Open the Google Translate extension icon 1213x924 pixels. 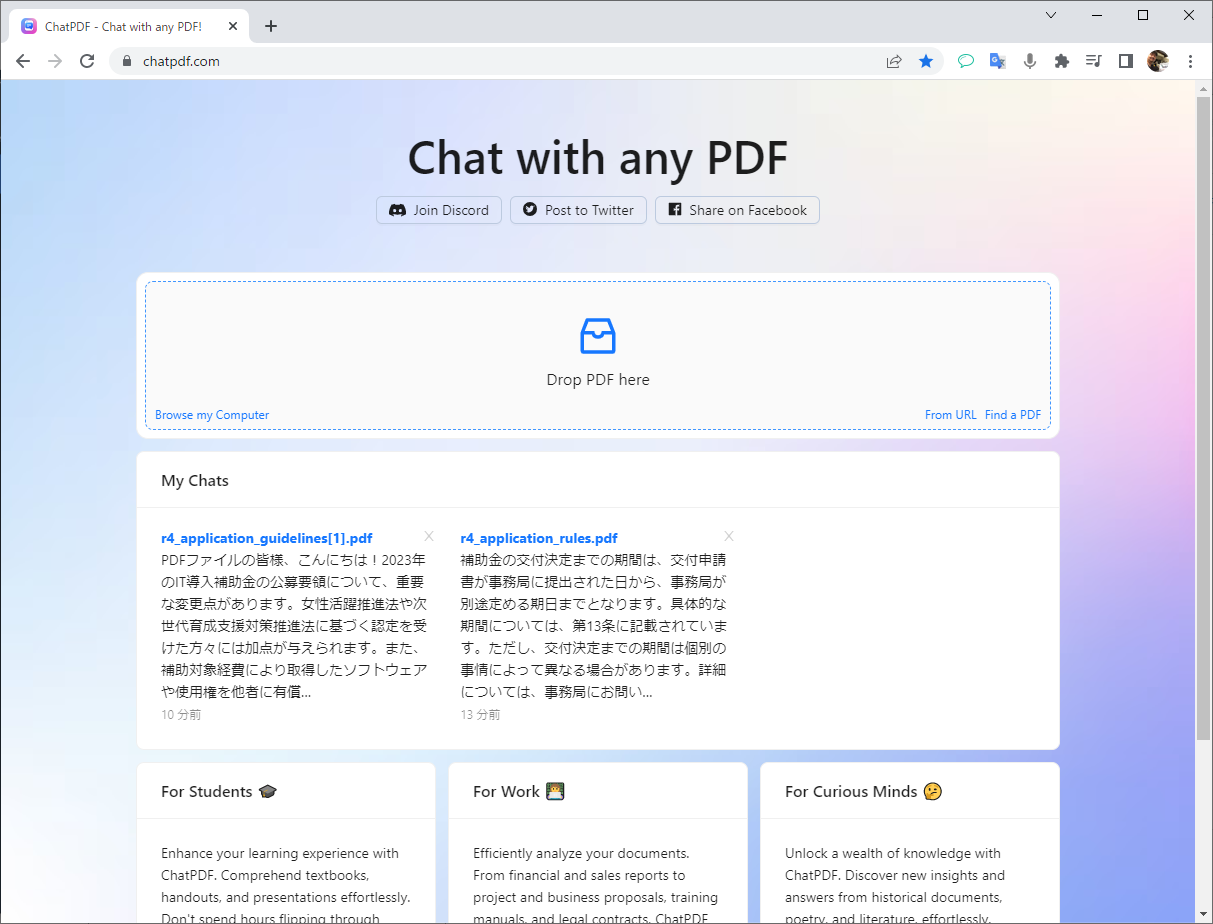pyautogui.click(x=997, y=61)
